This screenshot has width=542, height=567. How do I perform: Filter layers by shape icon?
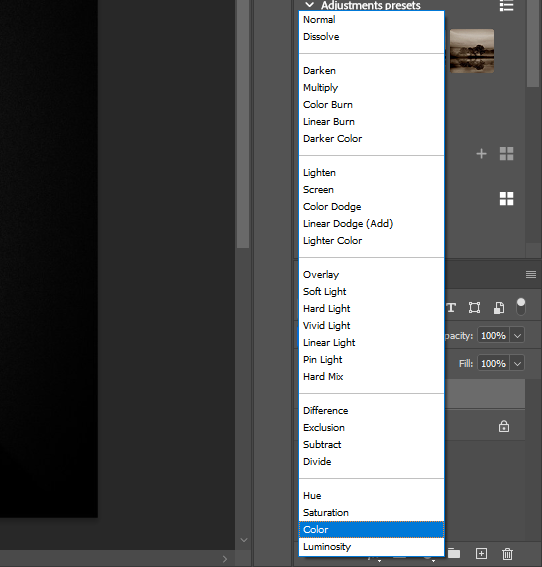pyautogui.click(x=474, y=308)
